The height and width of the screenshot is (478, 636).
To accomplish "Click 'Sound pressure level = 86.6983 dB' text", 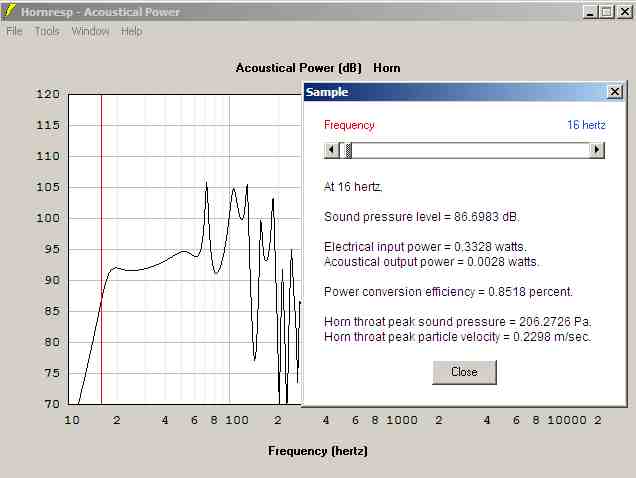I will click(421, 217).
